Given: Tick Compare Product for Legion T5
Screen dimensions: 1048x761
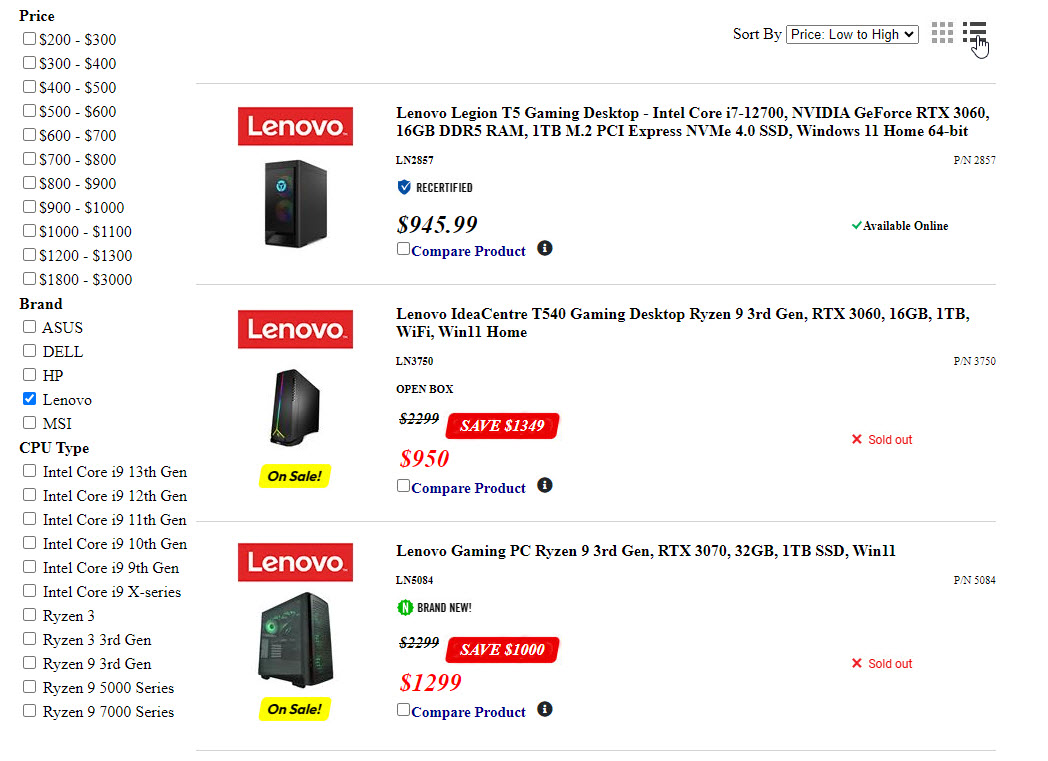Looking at the screenshot, I should click(x=404, y=249).
